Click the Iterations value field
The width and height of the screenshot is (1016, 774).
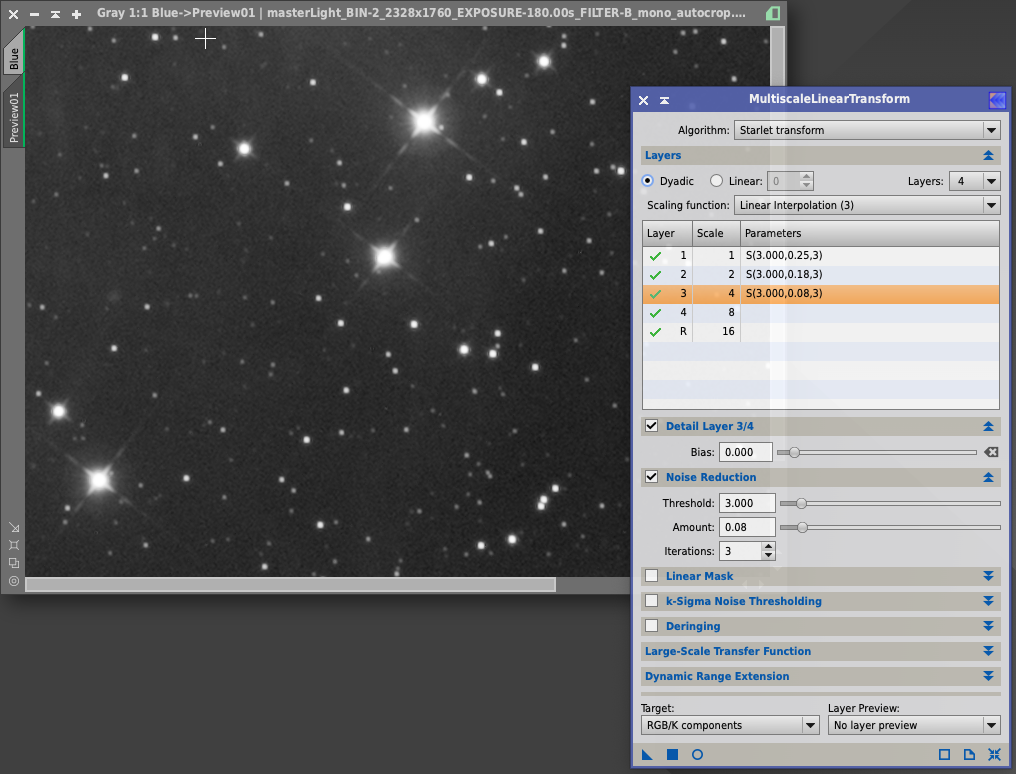(x=740, y=551)
